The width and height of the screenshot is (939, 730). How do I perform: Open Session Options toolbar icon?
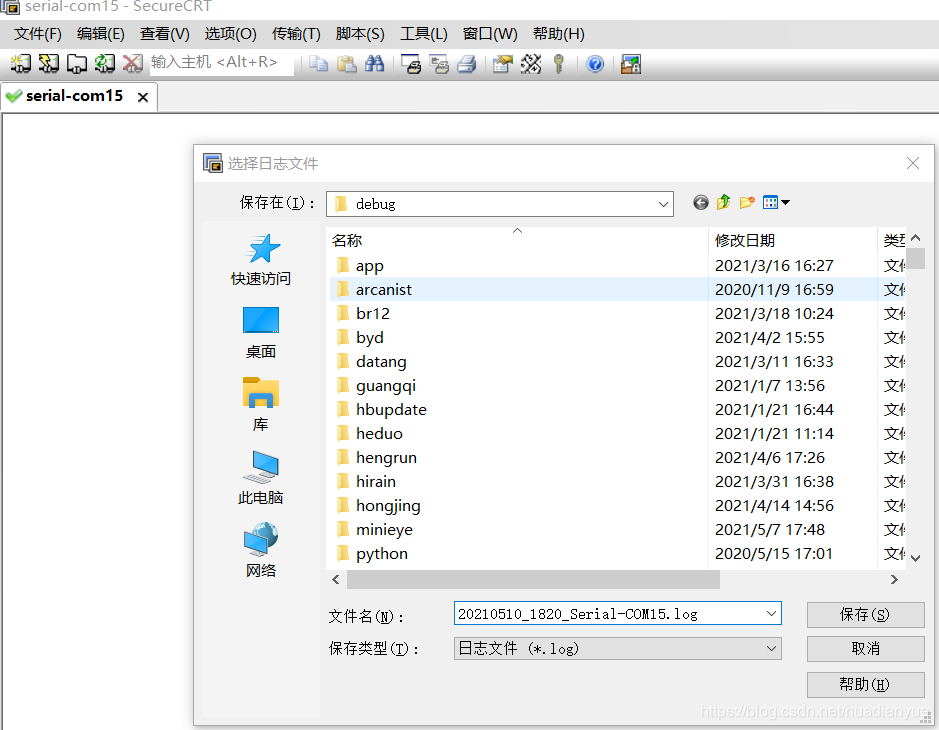[x=503, y=63]
